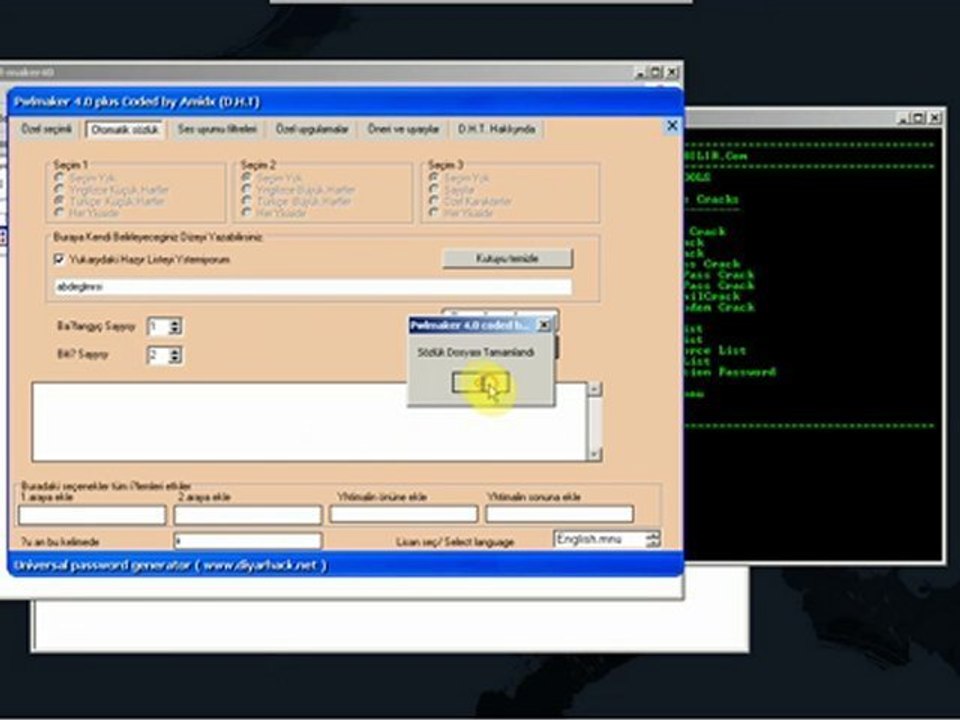Image resolution: width=960 pixels, height=720 pixels.
Task: Increase the Başlangıç Sayısı value
Action: tap(175, 322)
